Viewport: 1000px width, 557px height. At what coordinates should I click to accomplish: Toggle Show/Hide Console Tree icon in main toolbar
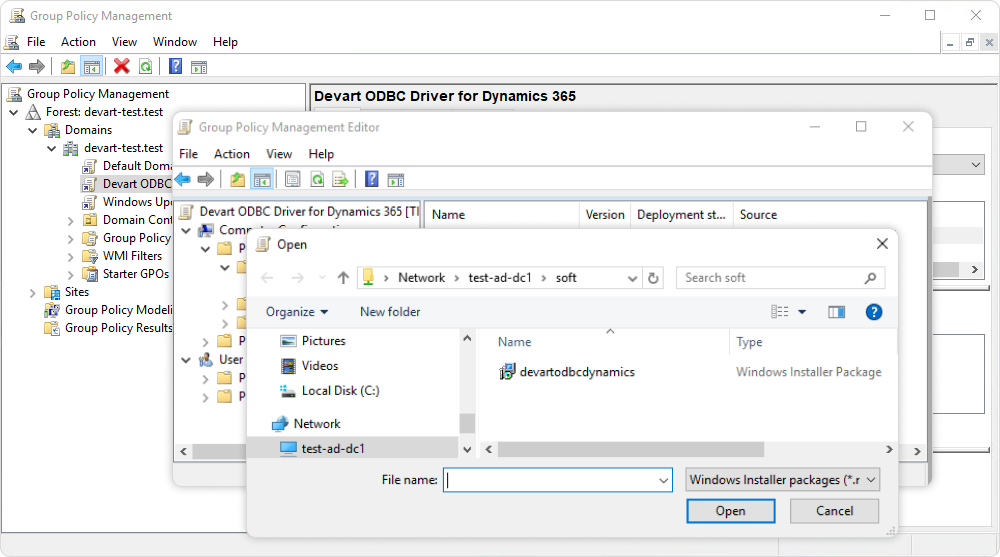(92, 66)
